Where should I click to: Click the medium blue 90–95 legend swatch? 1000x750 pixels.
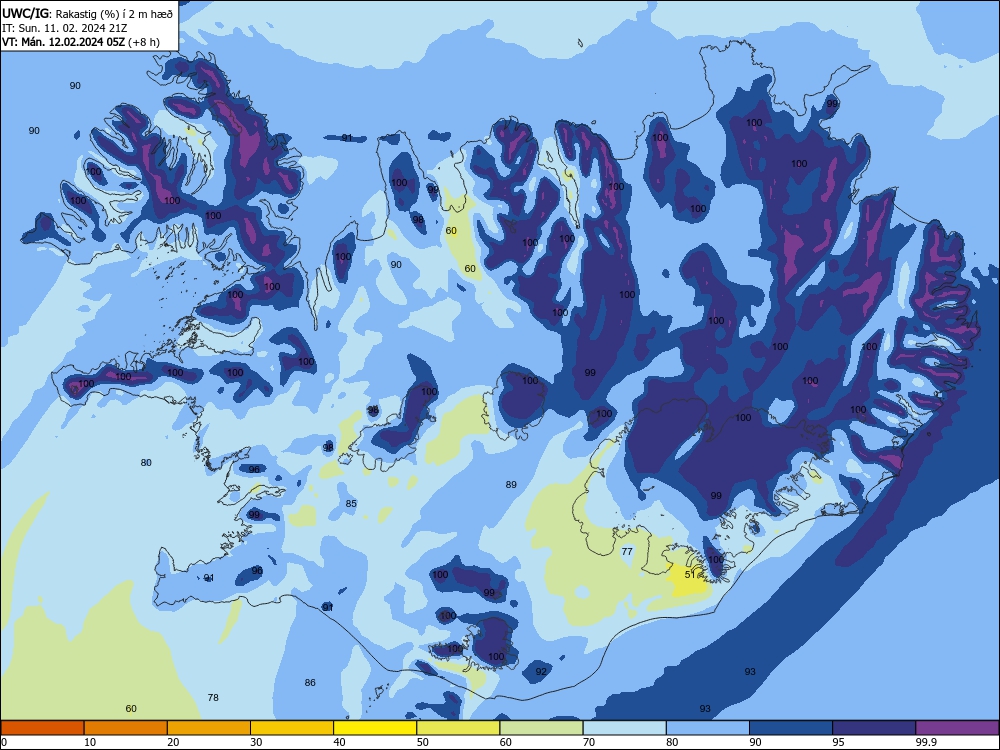[x=791, y=728]
